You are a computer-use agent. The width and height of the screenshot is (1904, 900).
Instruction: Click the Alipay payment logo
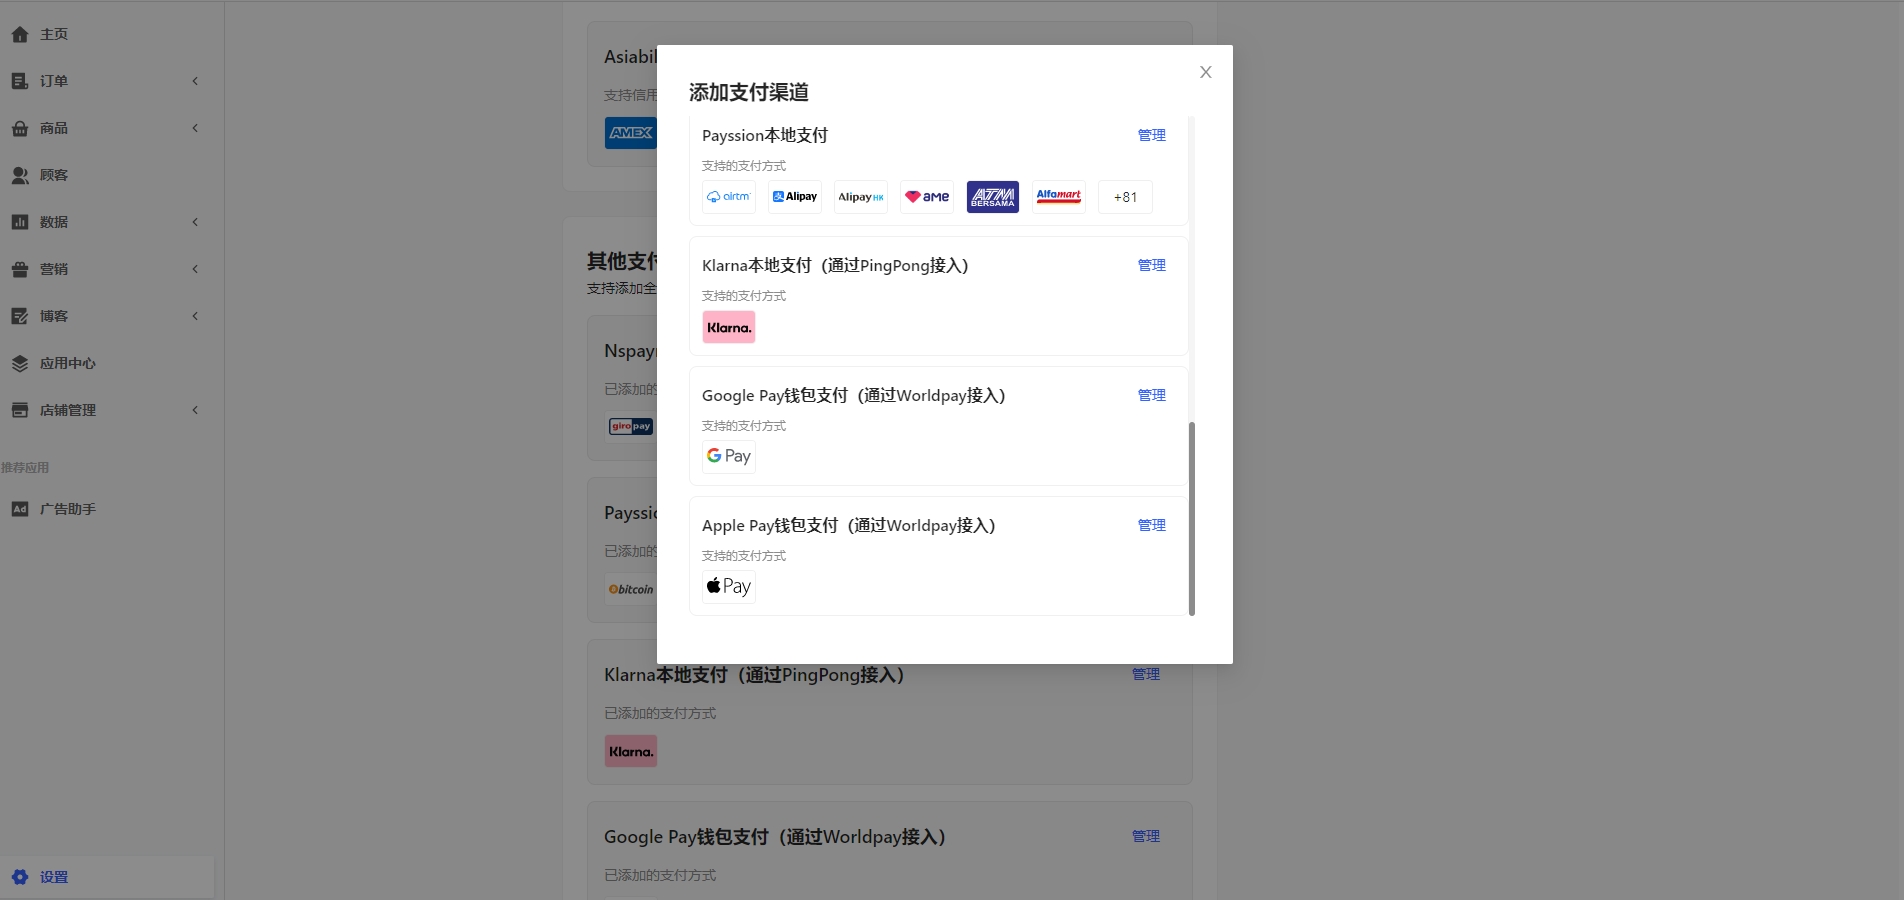tap(795, 197)
